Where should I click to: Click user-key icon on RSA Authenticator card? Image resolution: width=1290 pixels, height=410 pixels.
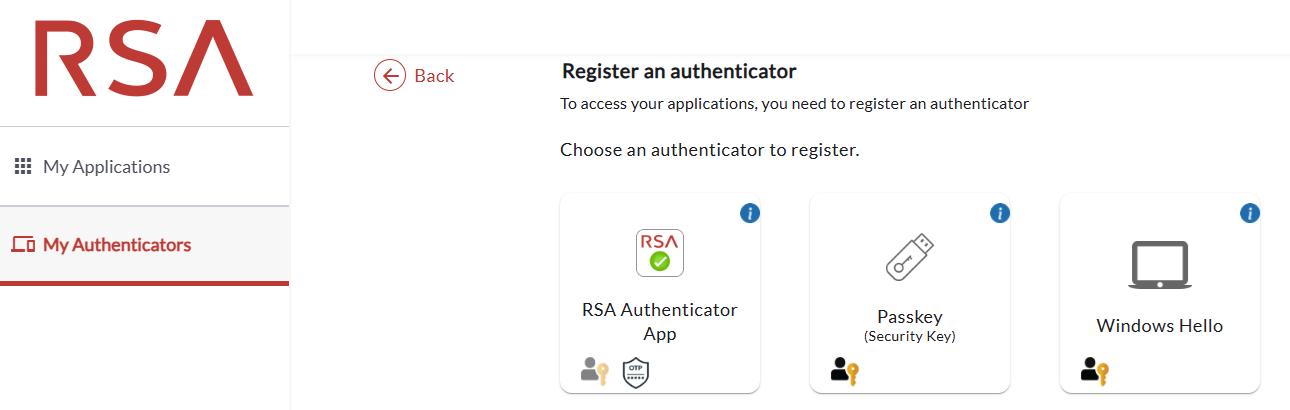click(x=594, y=371)
